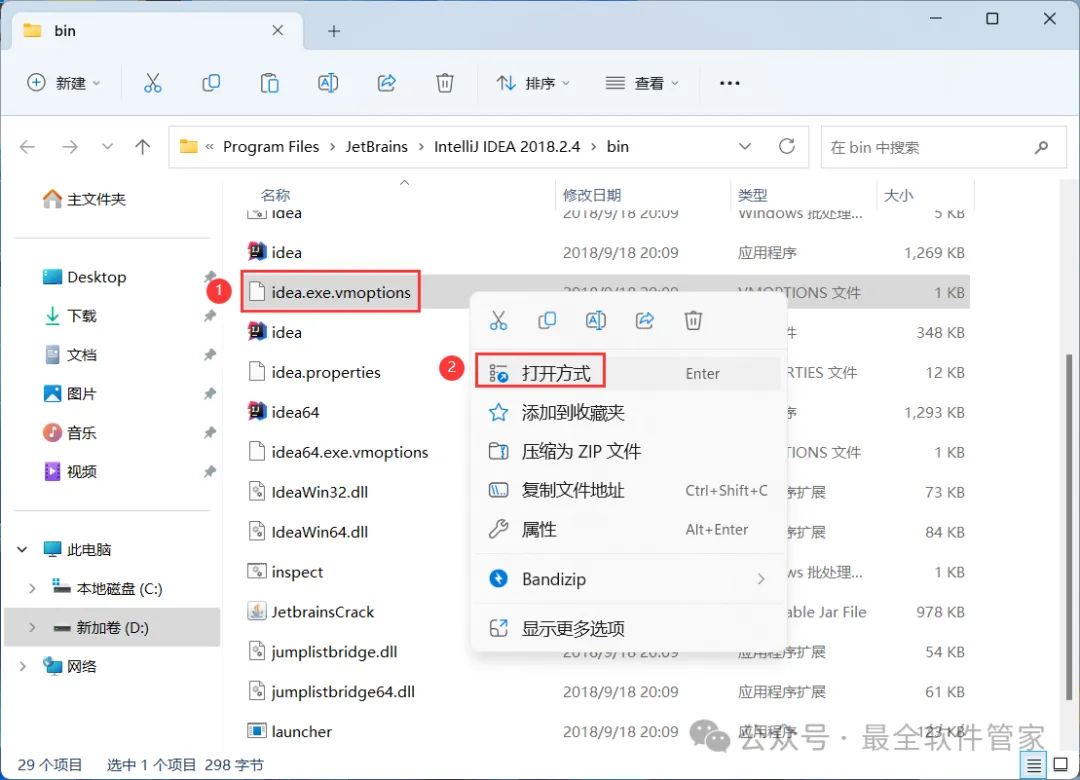This screenshot has width=1080, height=780.
Task: Click the Rename icon in the main toolbar
Action: 328,83
